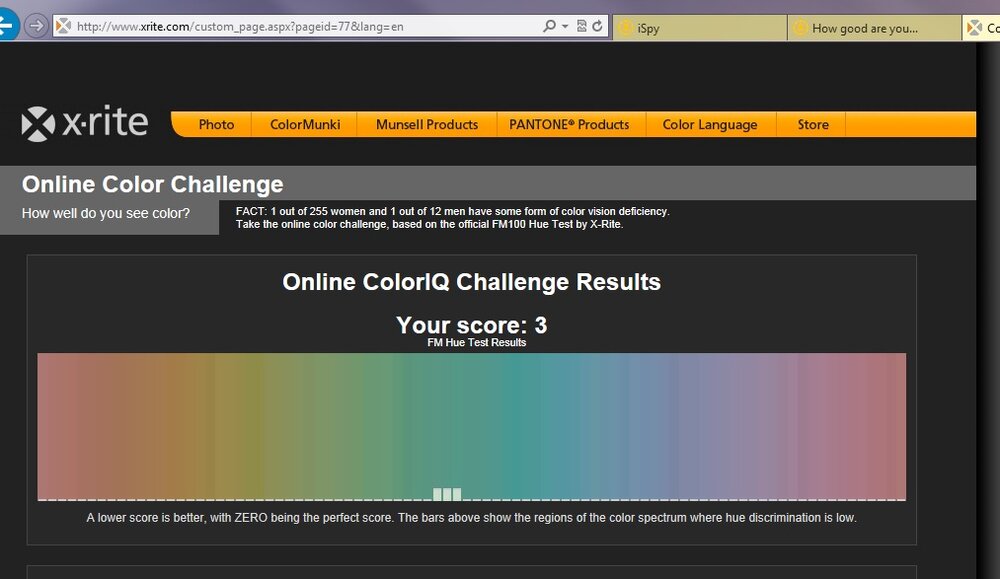This screenshot has width=1000, height=579.
Task: Switch to the iSpy browser tab
Action: (x=700, y=28)
